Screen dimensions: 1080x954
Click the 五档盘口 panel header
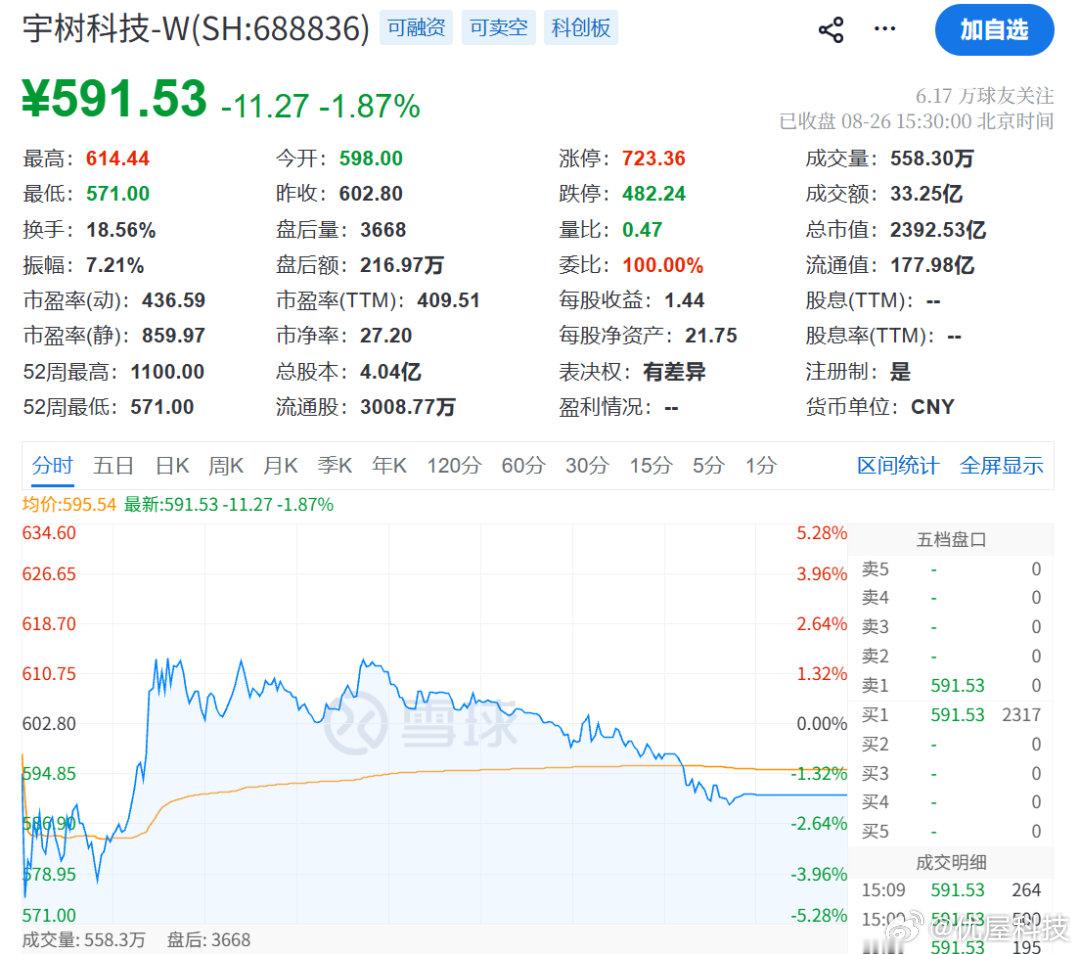951,540
